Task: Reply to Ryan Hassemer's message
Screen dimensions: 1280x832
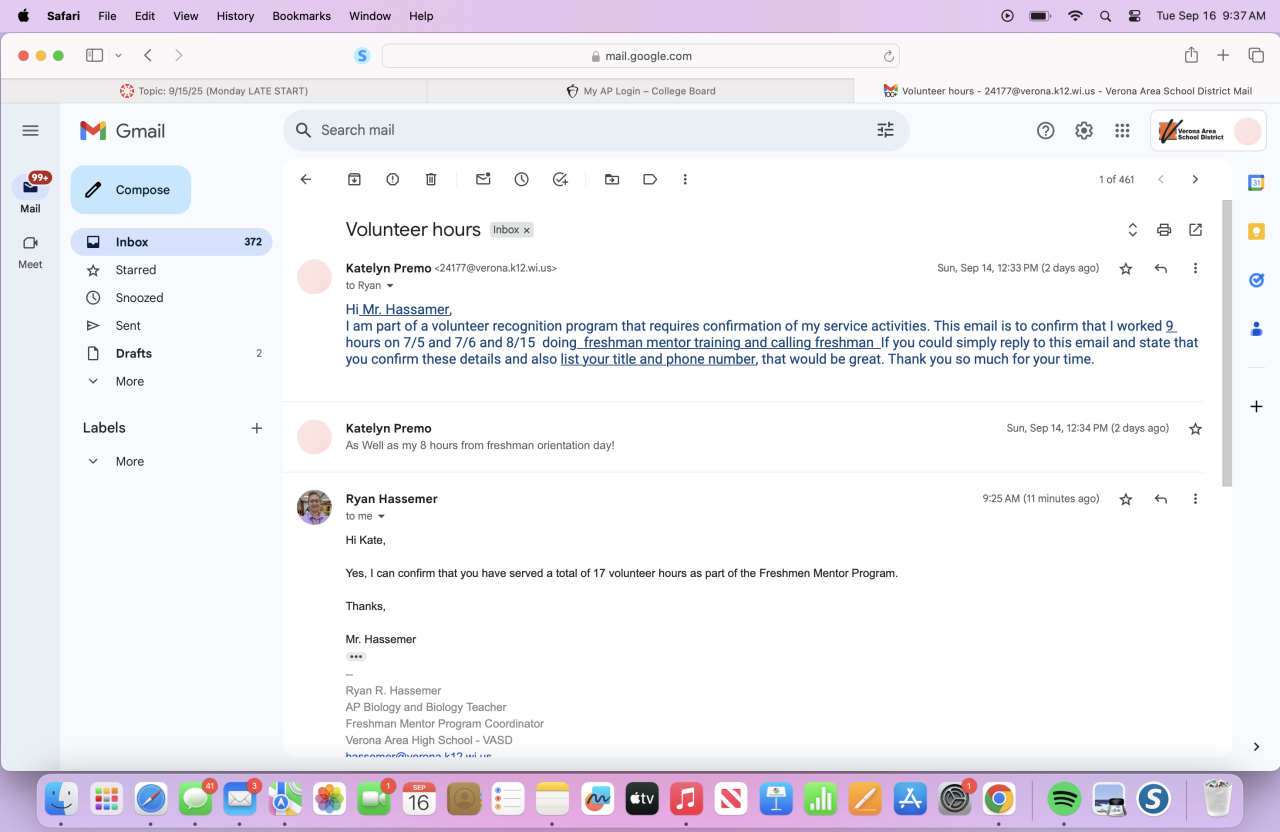Action: tap(1161, 499)
